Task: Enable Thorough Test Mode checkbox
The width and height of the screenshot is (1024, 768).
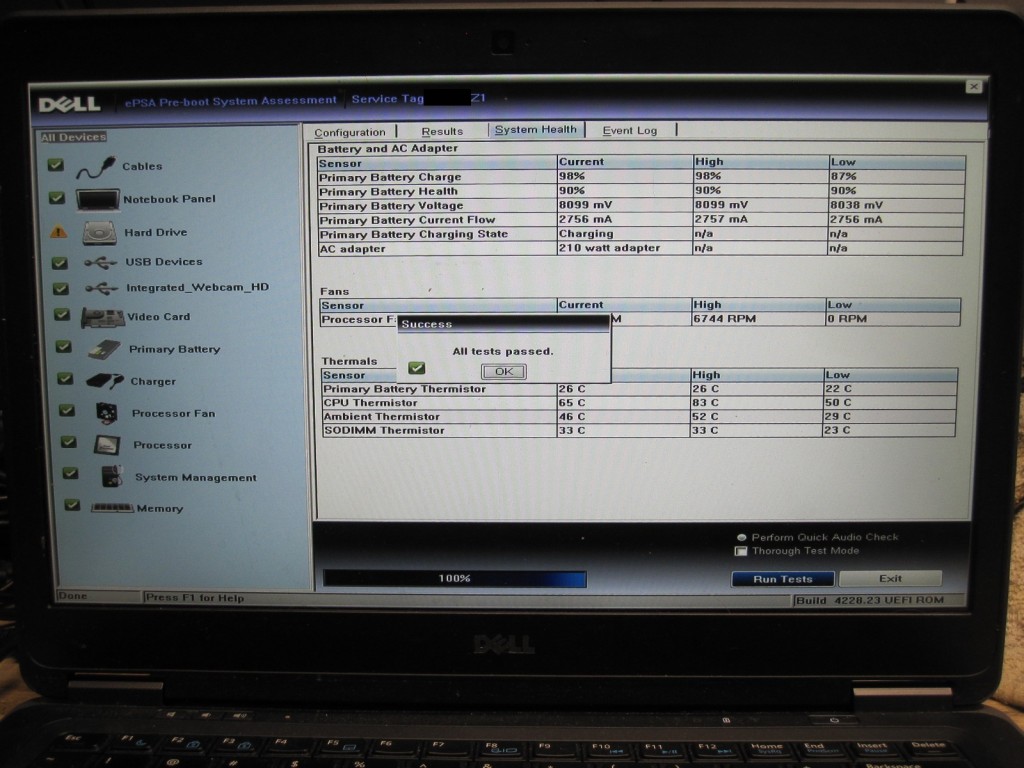Action: 741,551
